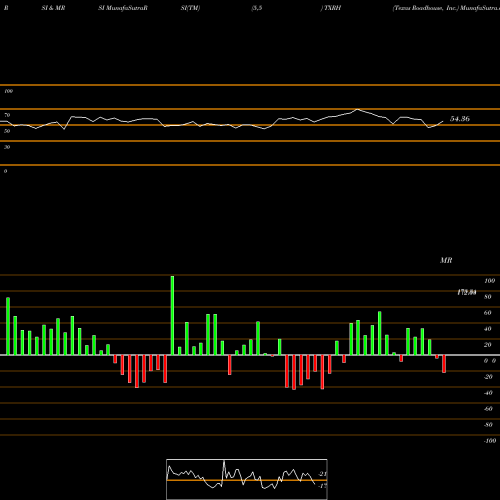Click the -60 label on the MR axis
This screenshot has width=500, height=500.
coord(488,409)
